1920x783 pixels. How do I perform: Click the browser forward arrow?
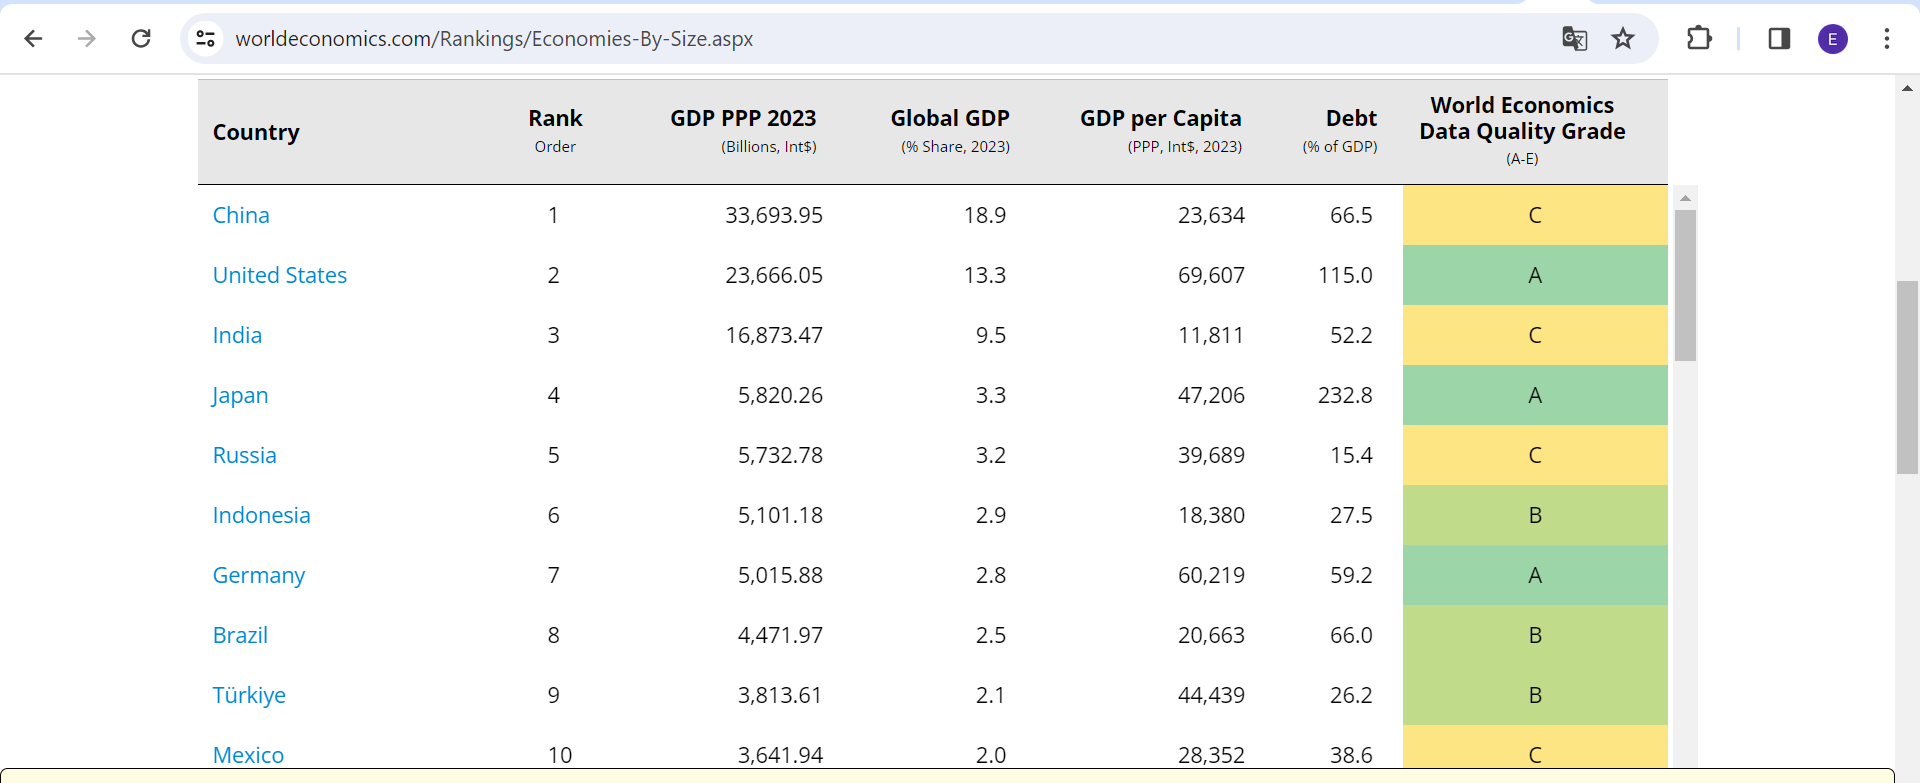[88, 39]
